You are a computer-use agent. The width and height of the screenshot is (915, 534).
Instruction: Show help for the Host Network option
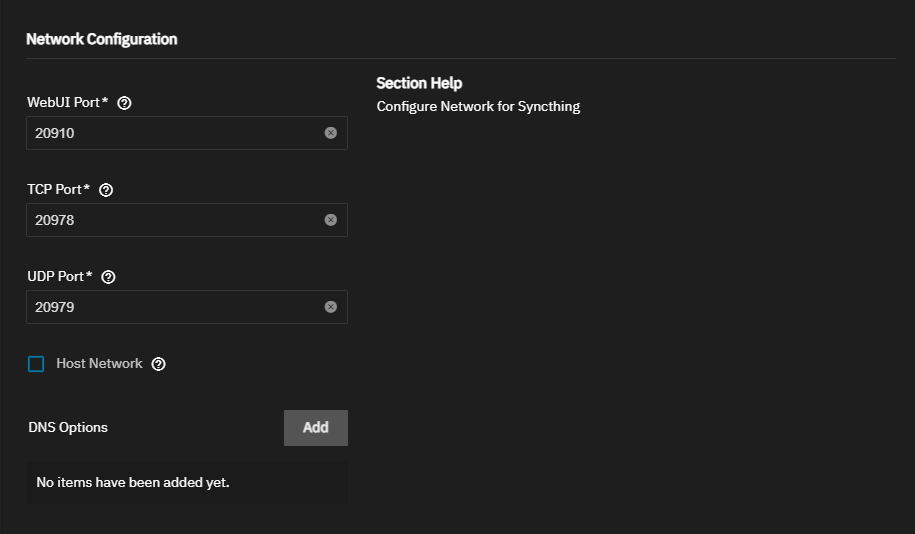(158, 364)
